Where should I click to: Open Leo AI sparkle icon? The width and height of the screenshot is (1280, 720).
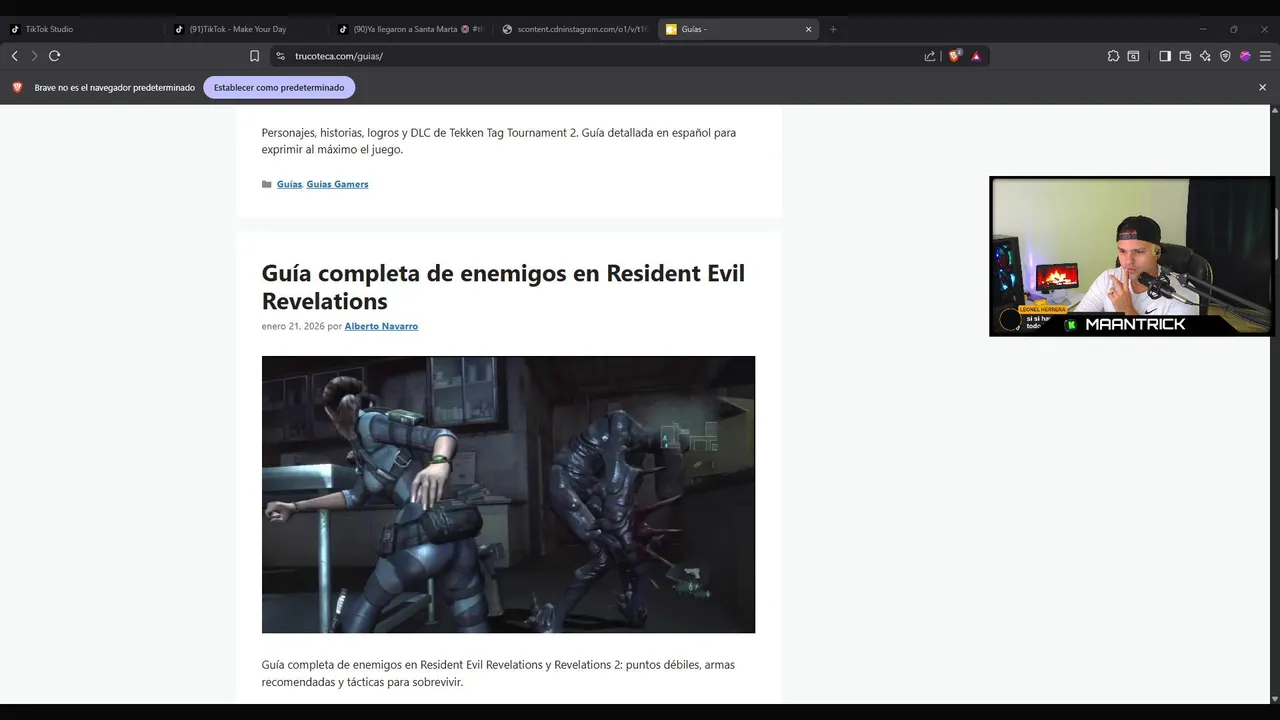pos(1205,56)
